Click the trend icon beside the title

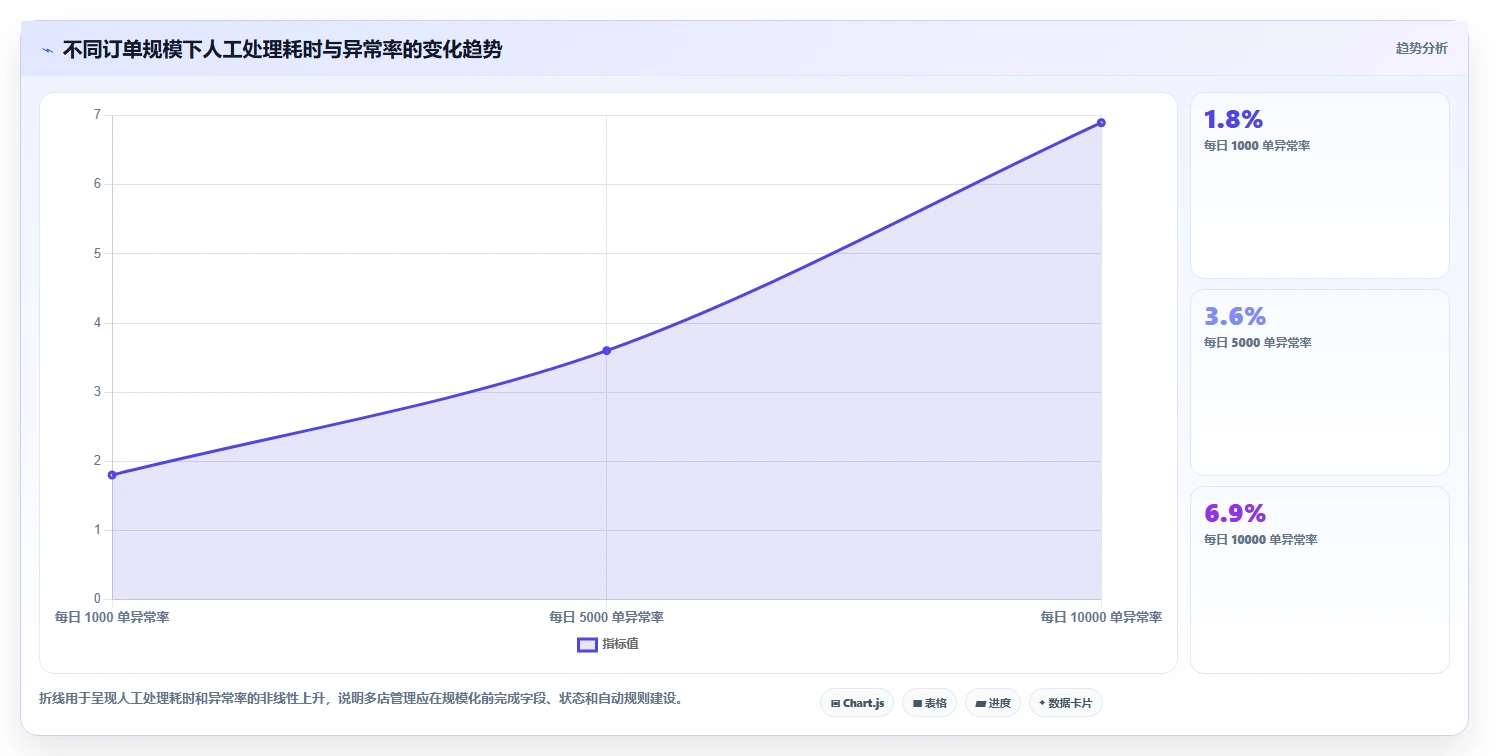[x=47, y=50]
